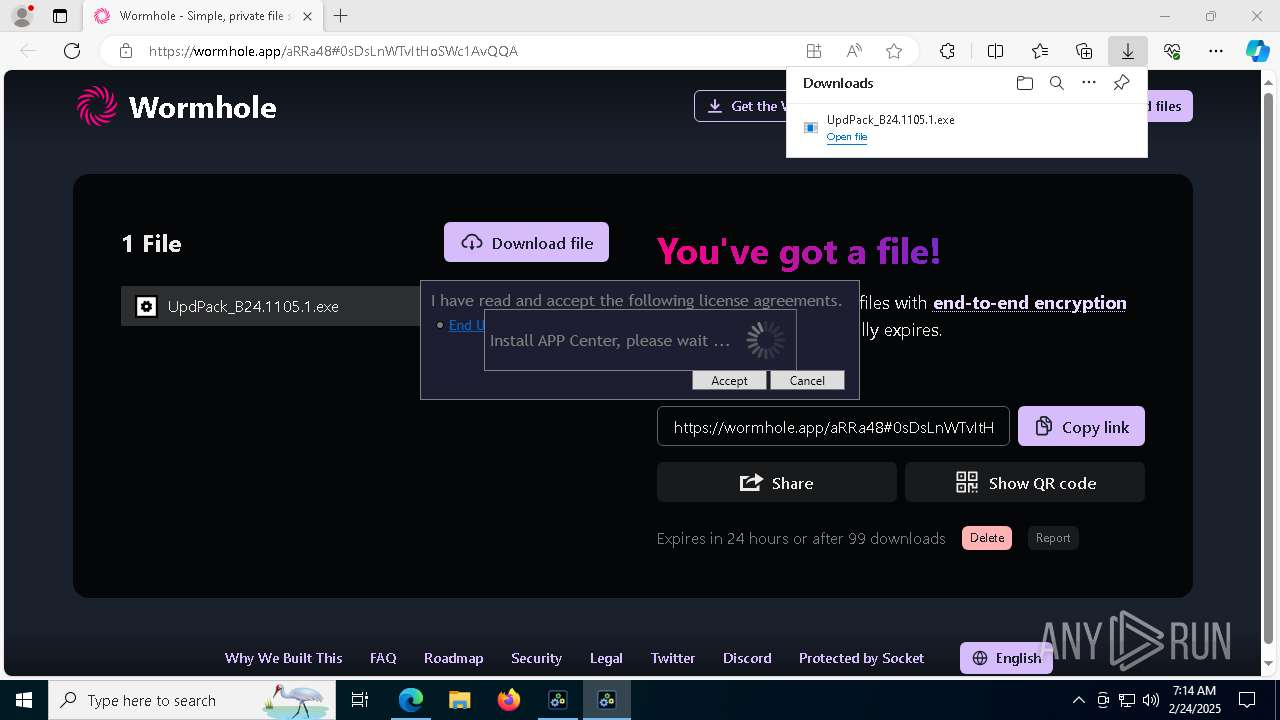
Task: Open the Twitter footer link
Action: point(673,658)
